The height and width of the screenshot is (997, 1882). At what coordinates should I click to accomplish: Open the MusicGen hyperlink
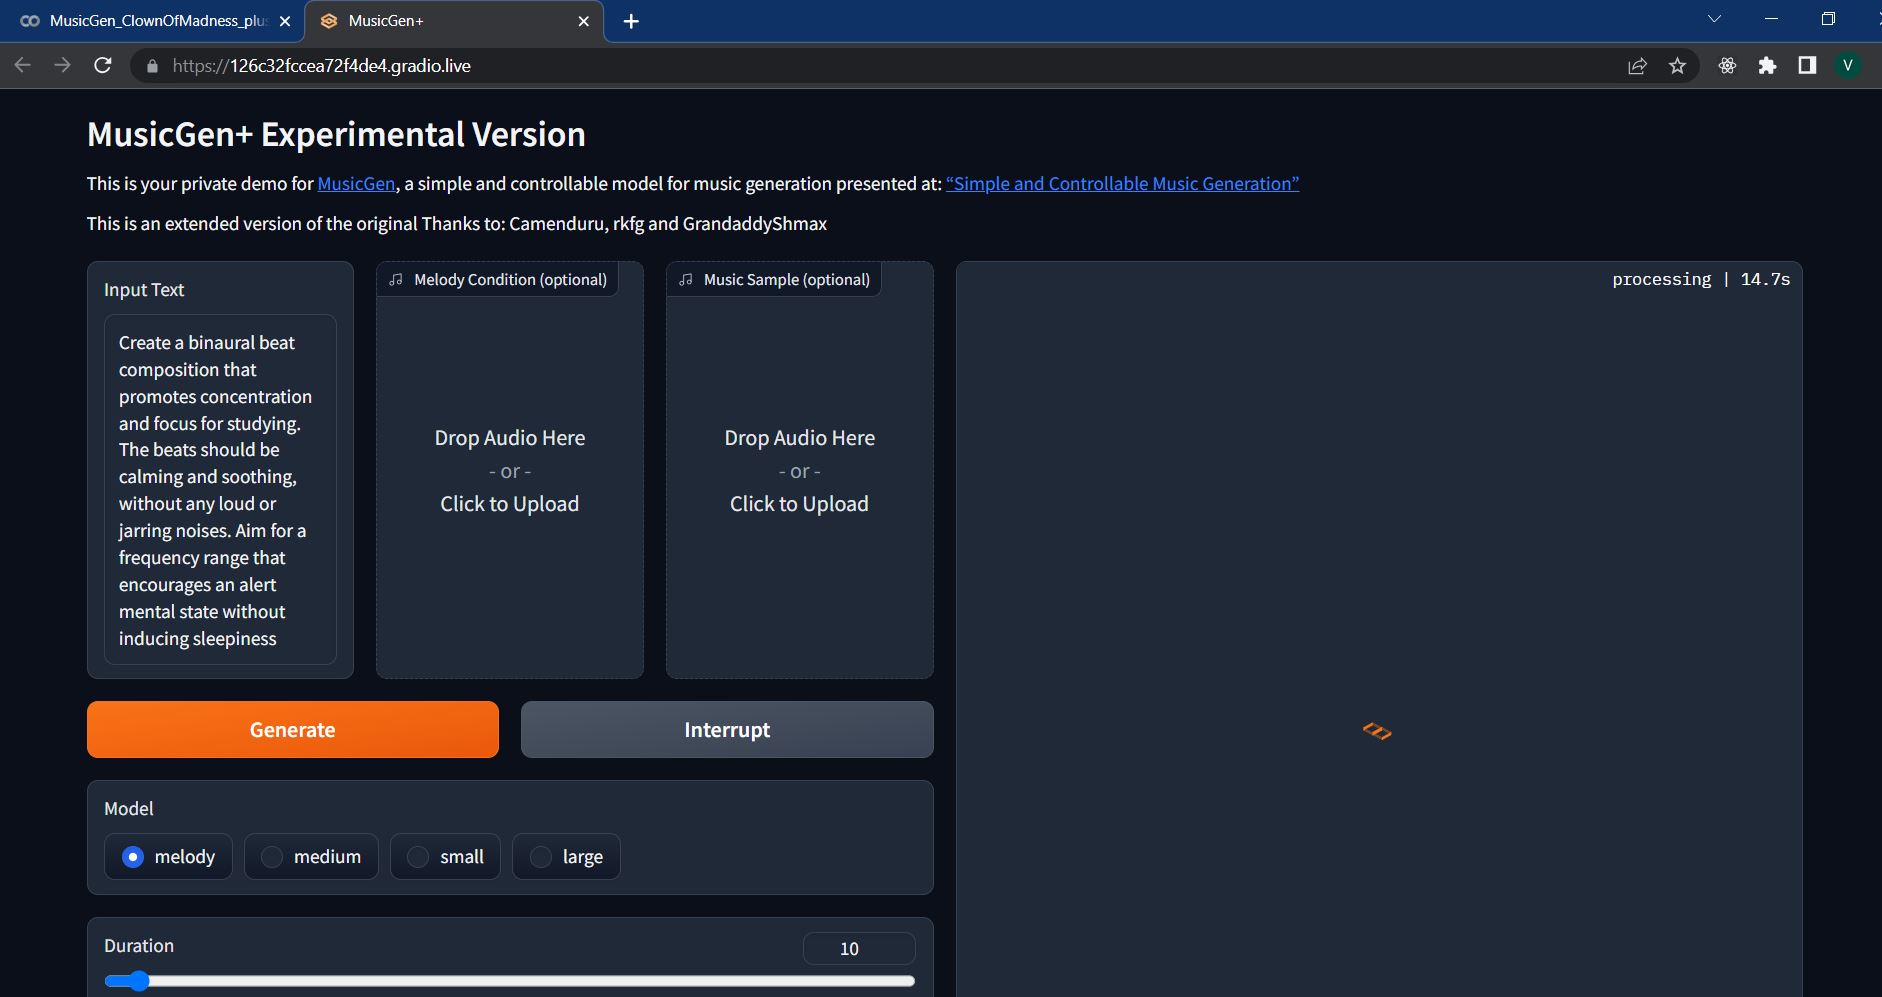click(x=356, y=184)
